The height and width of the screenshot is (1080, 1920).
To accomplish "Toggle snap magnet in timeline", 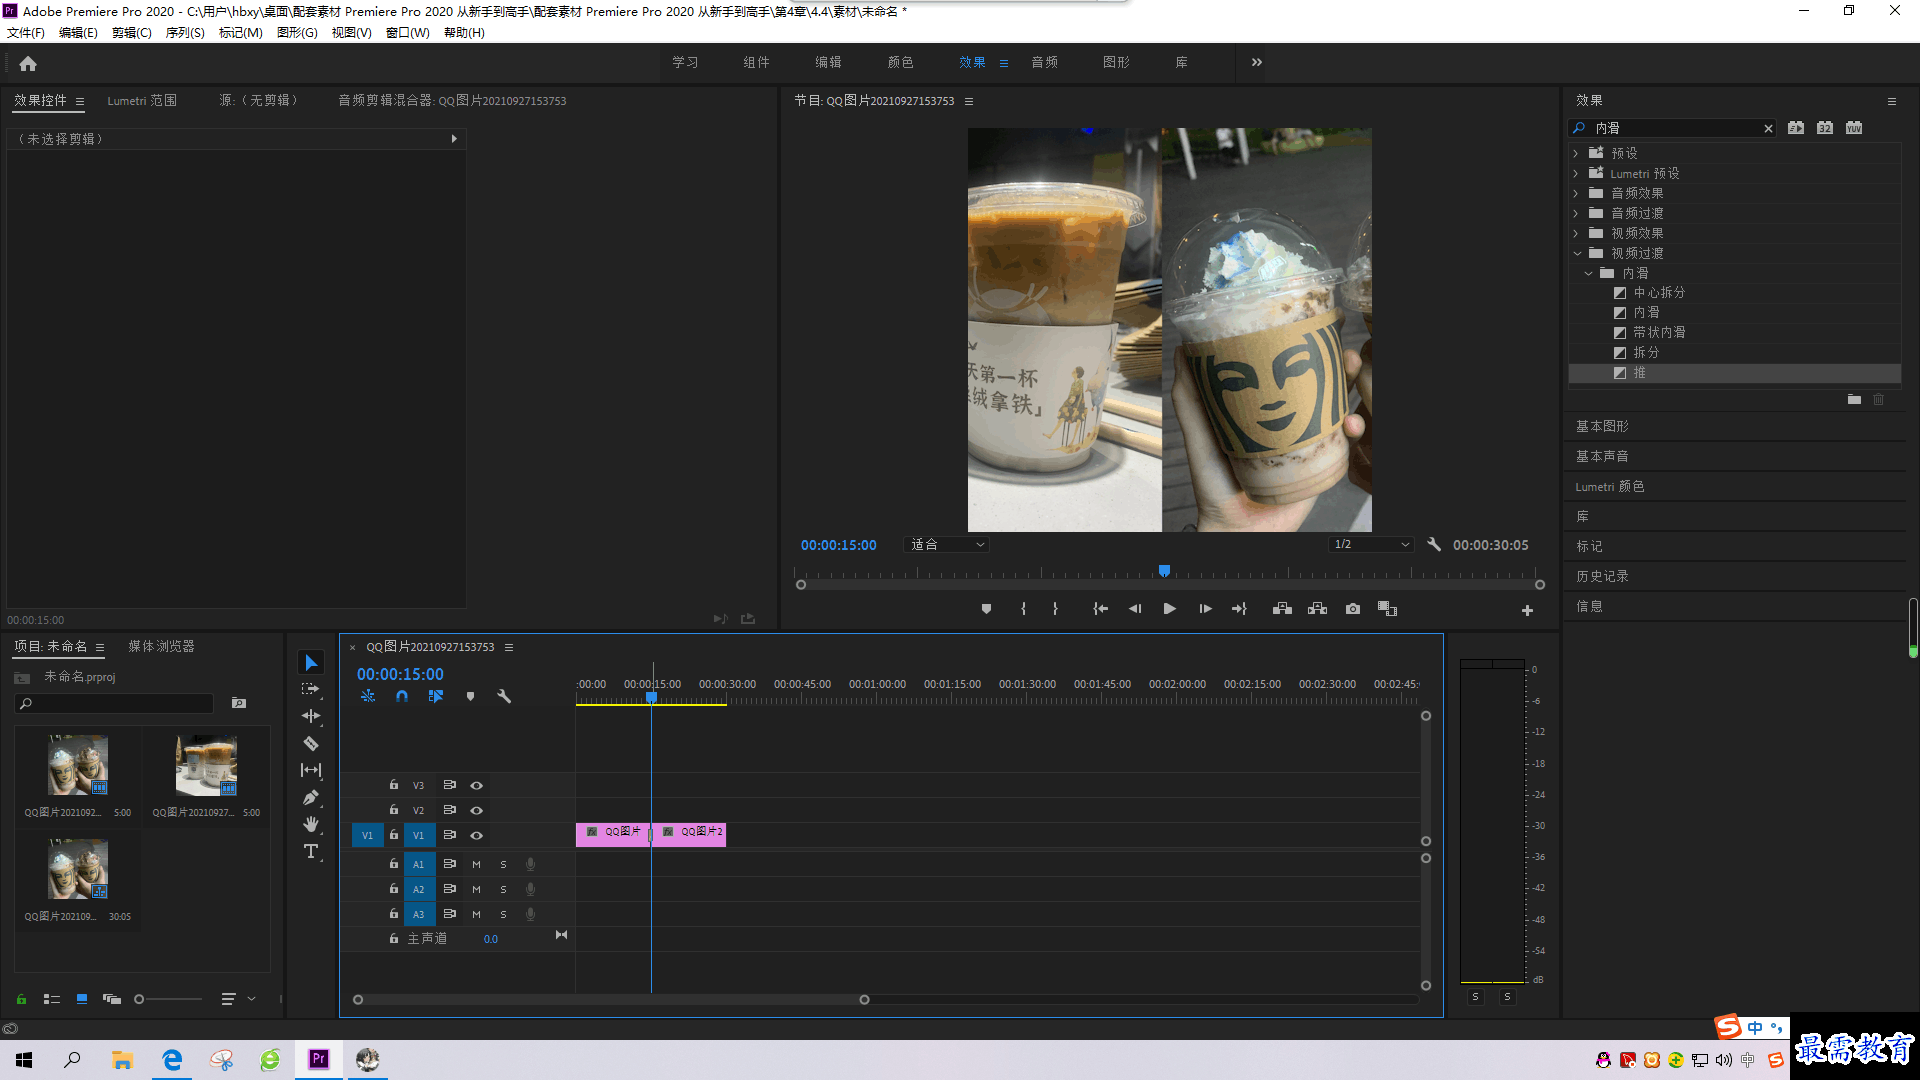I will pyautogui.click(x=401, y=696).
